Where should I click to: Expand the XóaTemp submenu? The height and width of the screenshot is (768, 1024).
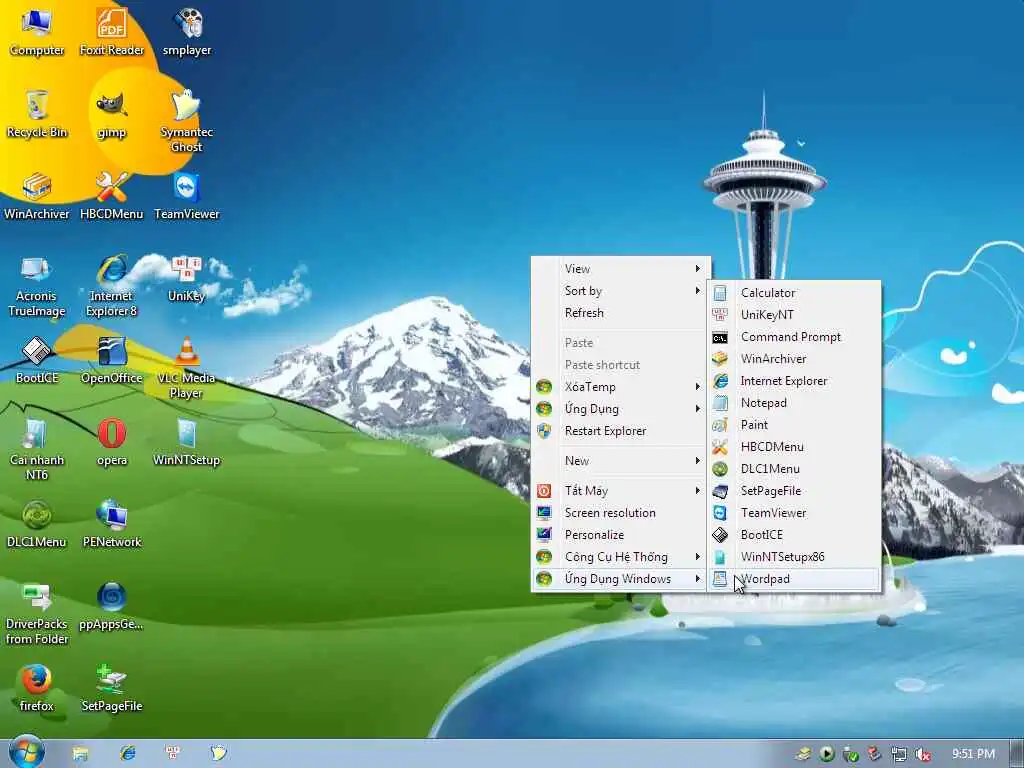tap(620, 387)
